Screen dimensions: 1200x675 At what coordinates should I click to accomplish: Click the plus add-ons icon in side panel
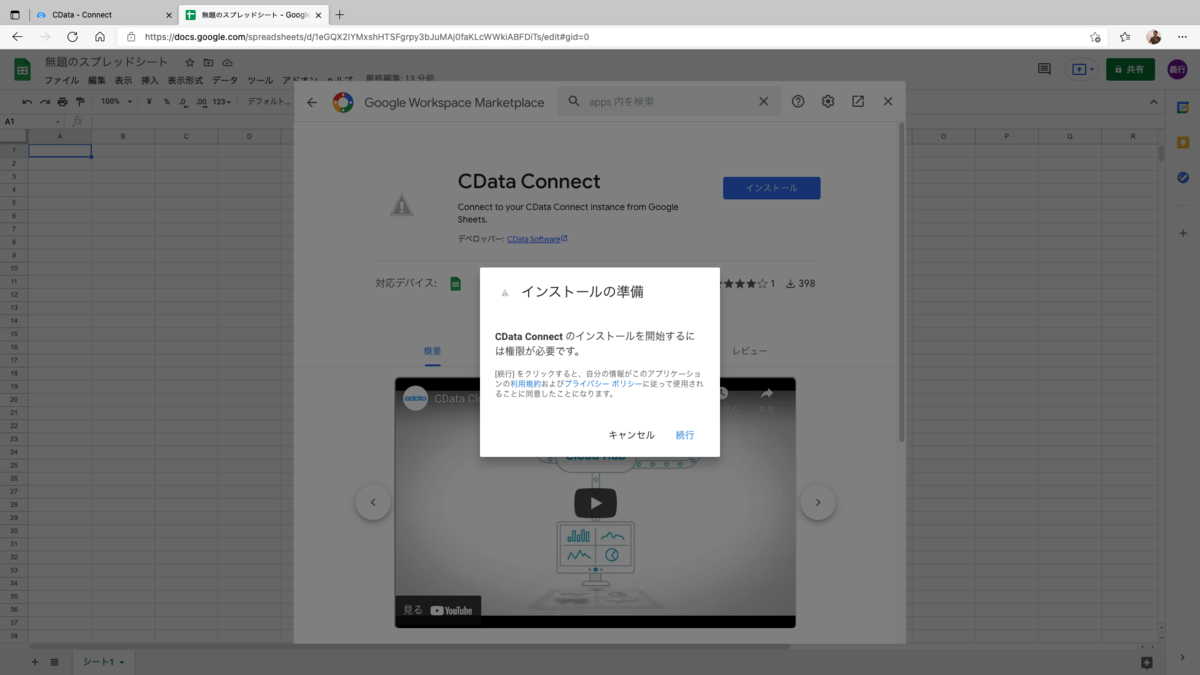pyautogui.click(x=1183, y=233)
